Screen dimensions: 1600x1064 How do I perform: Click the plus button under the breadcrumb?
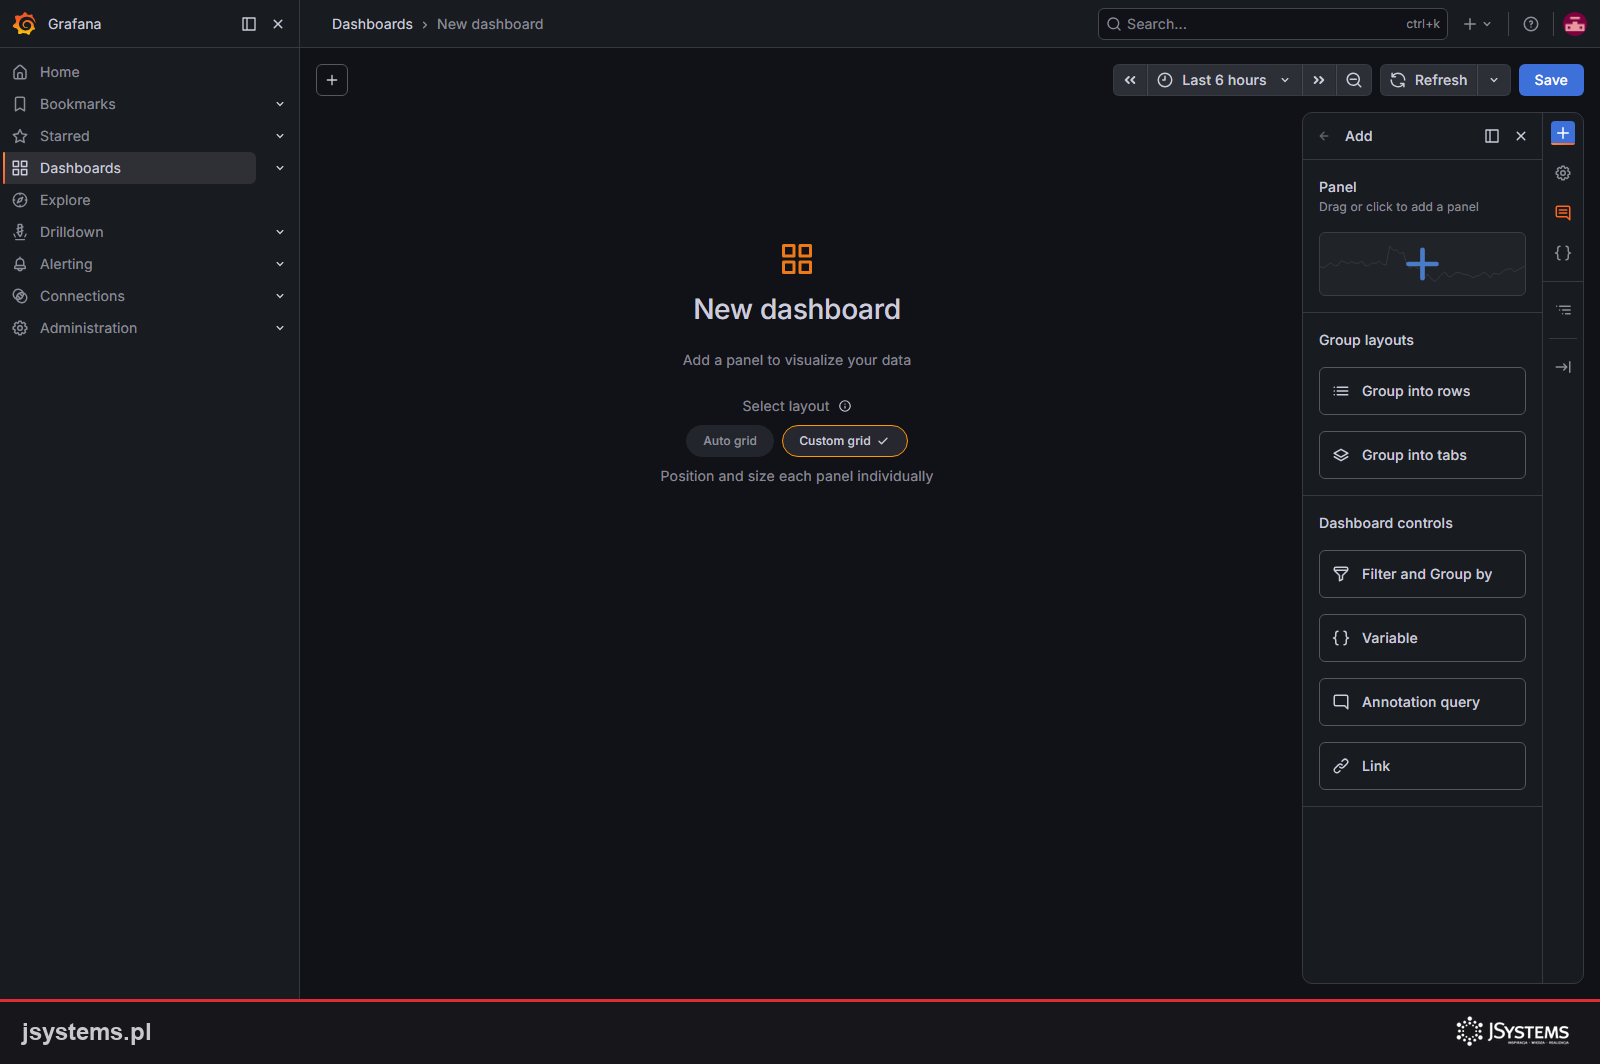point(332,80)
